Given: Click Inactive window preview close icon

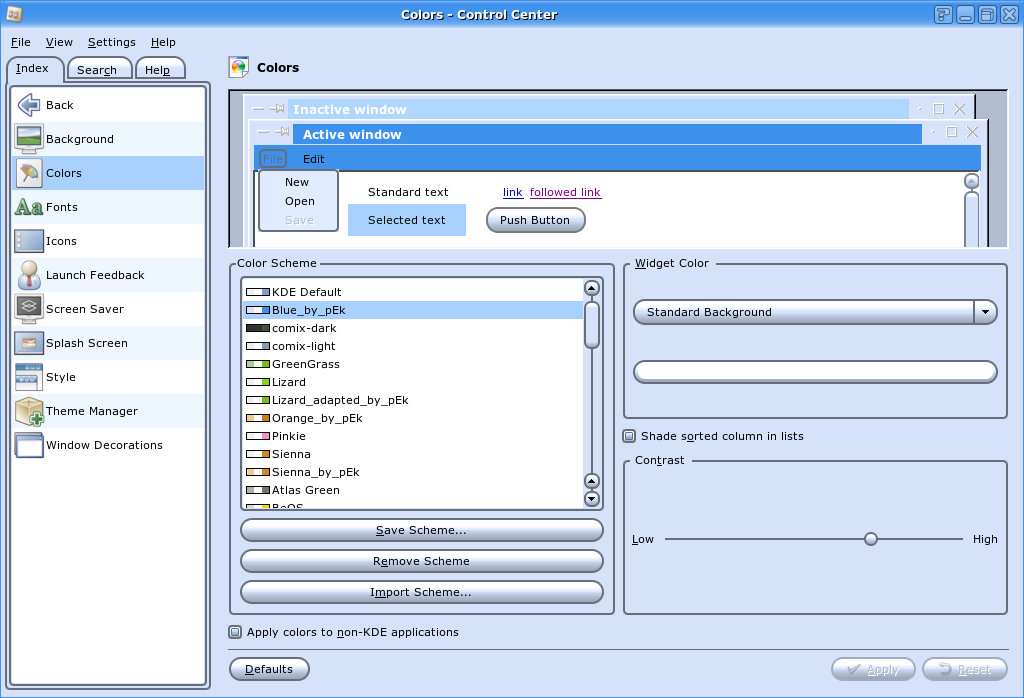Looking at the screenshot, I should (959, 109).
